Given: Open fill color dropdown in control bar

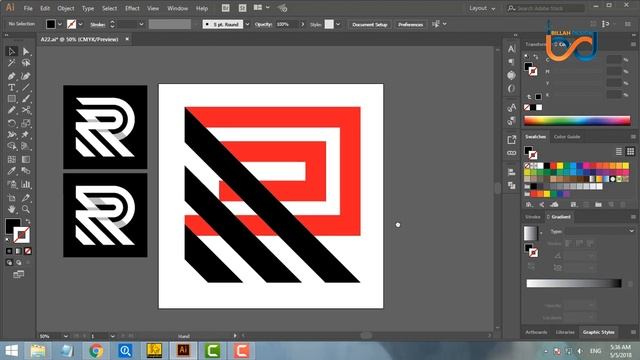Looking at the screenshot, I should (60, 24).
